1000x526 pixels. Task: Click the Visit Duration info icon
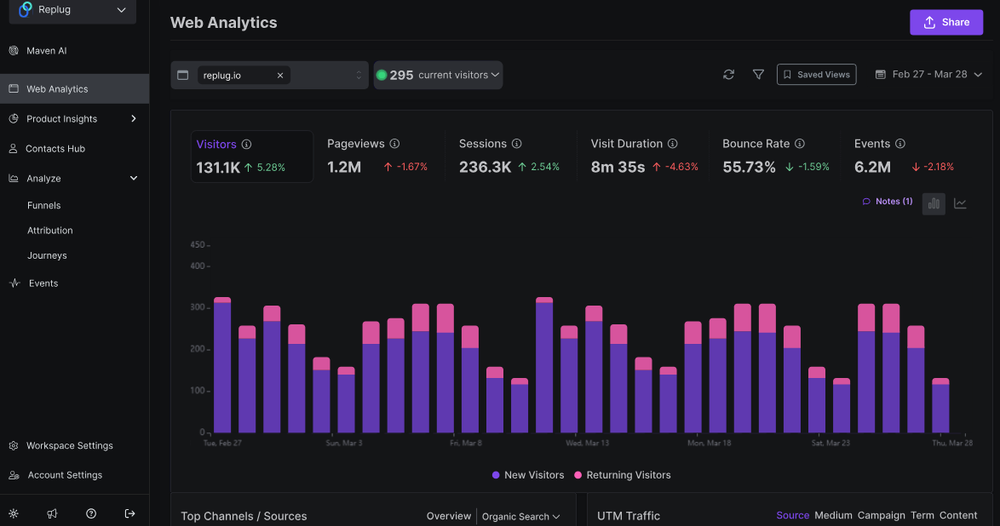[x=672, y=144]
